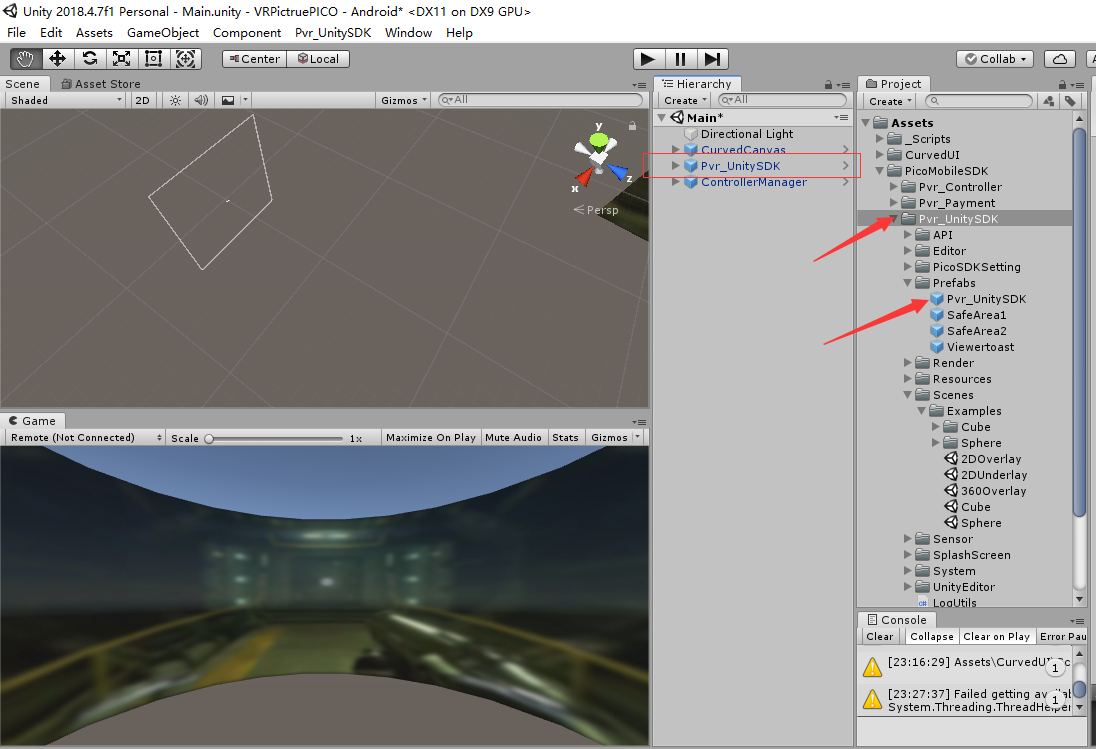Click the Step frame button

(712, 58)
